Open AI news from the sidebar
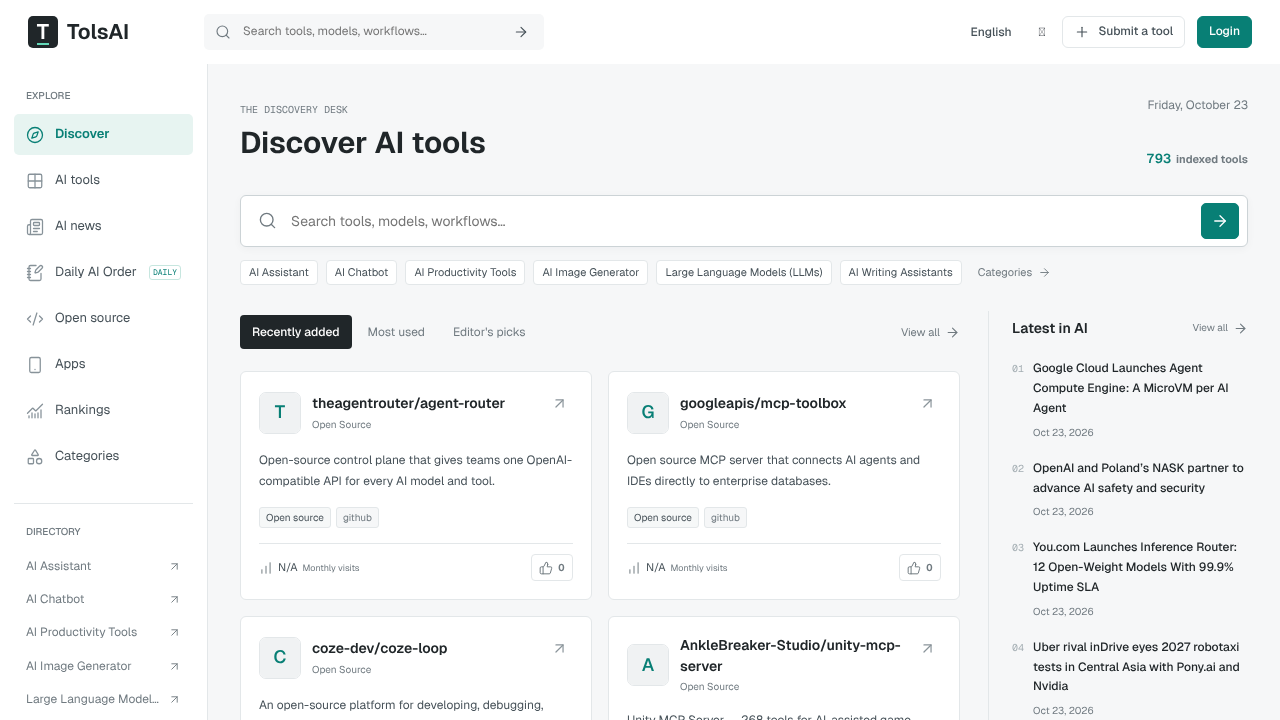 pos(103,226)
